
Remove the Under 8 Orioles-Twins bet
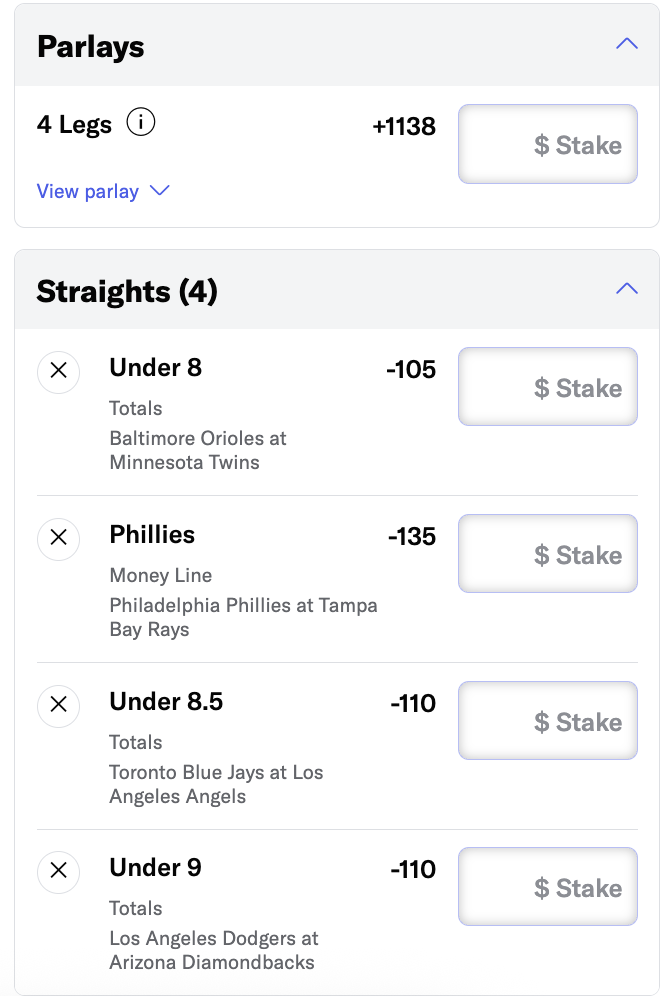pos(58,371)
